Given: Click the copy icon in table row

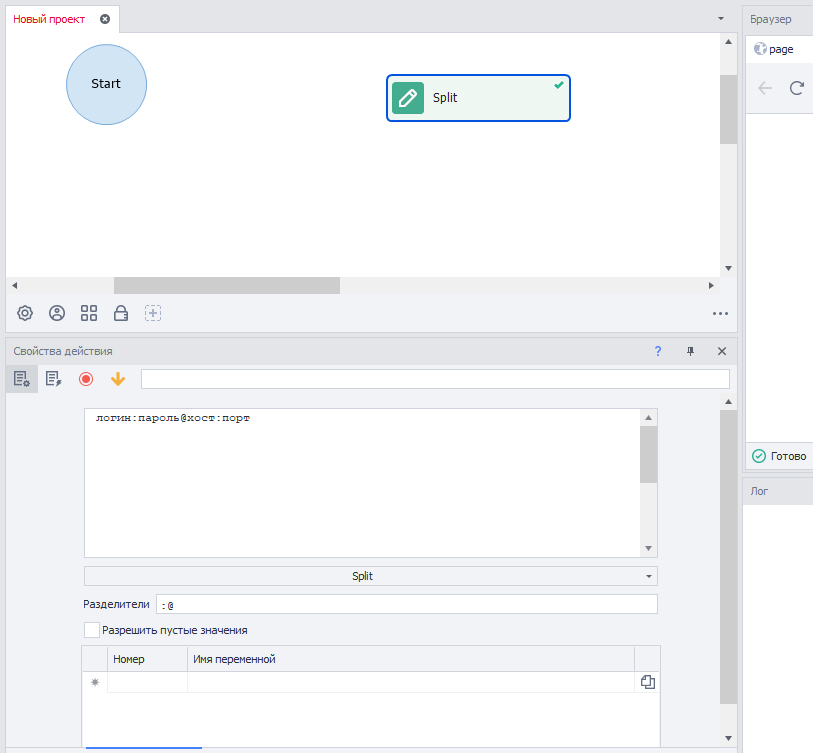Looking at the screenshot, I should click(x=648, y=682).
